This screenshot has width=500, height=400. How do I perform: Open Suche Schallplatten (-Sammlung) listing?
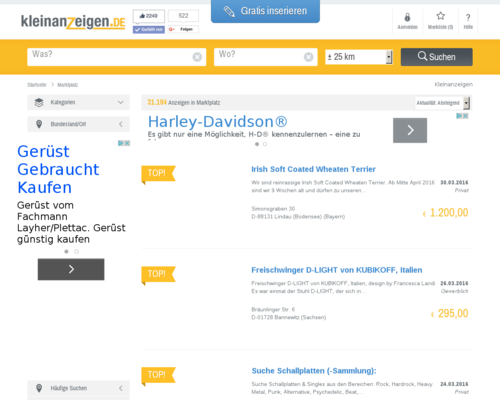click(314, 371)
